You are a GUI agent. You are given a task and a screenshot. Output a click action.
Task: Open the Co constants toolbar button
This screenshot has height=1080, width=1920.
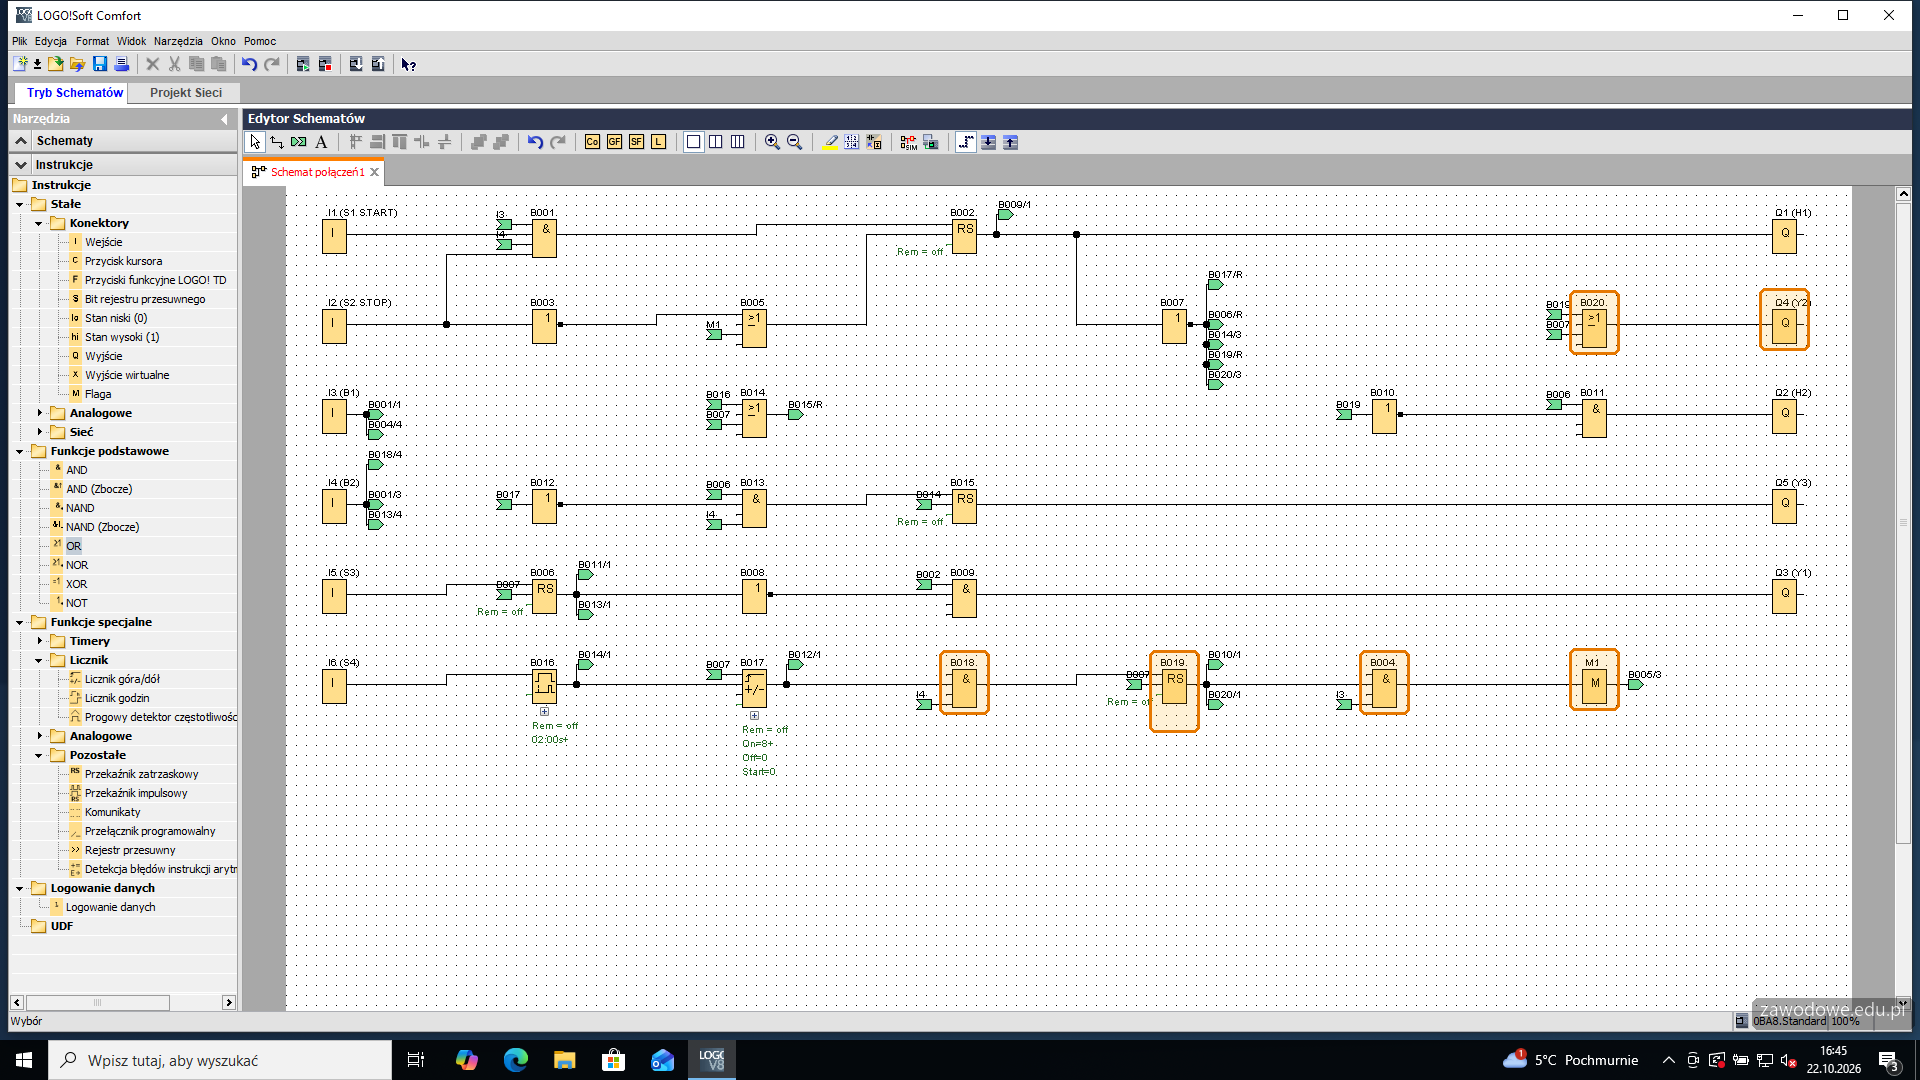592,142
